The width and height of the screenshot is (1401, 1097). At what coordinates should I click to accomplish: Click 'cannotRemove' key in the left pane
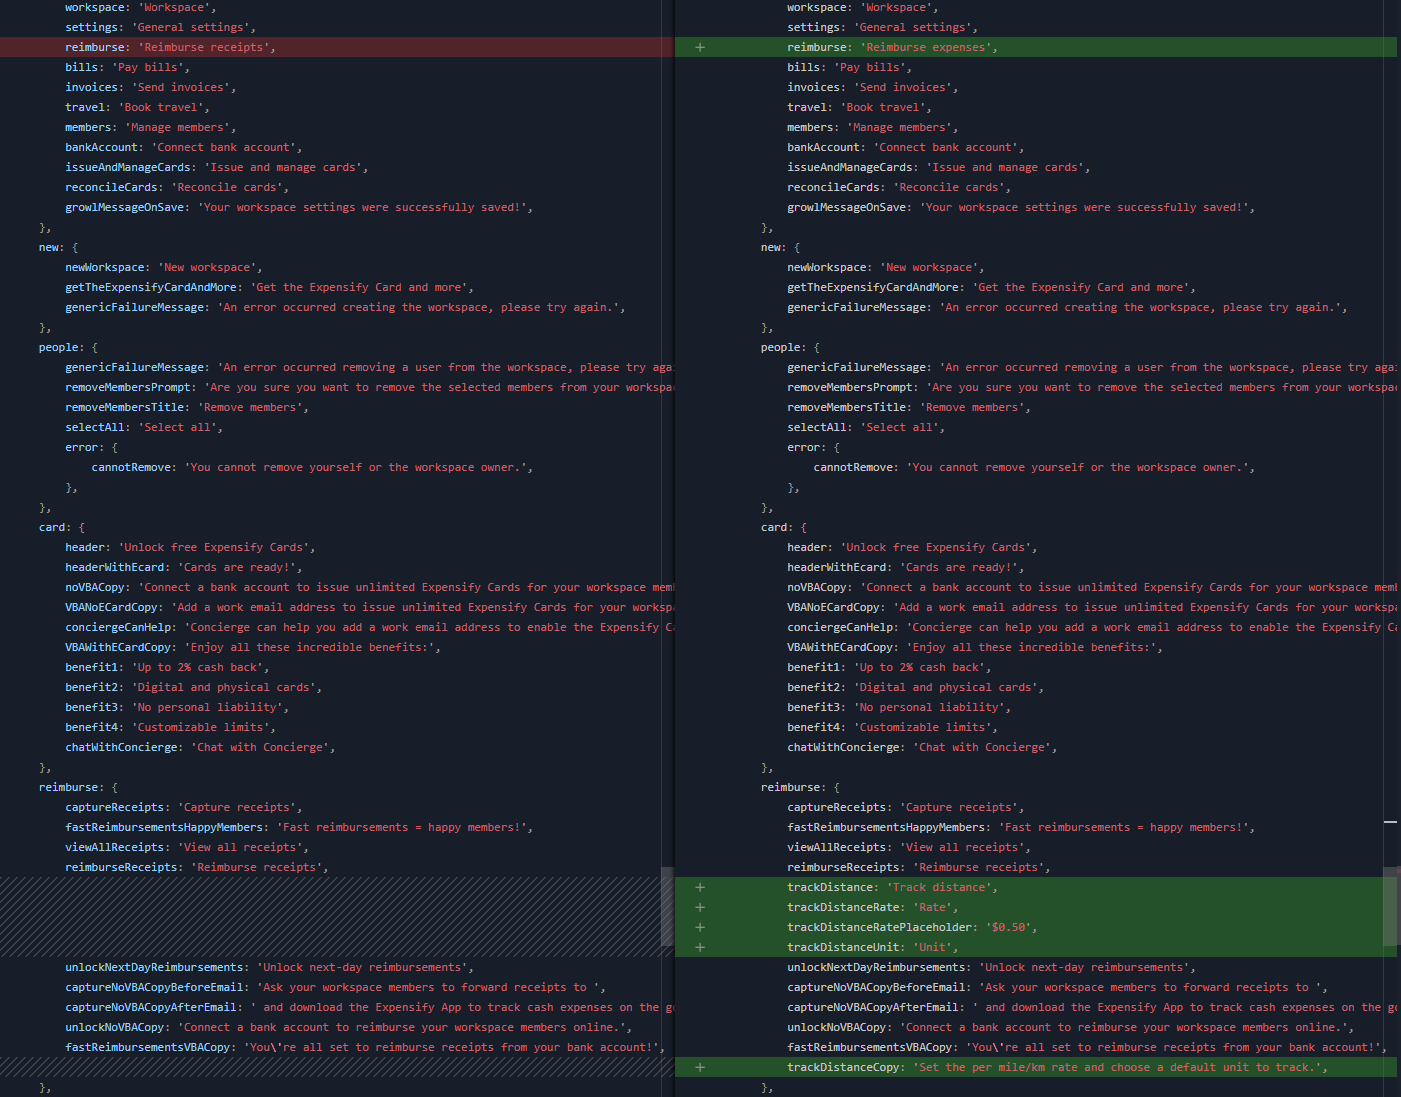click(131, 467)
